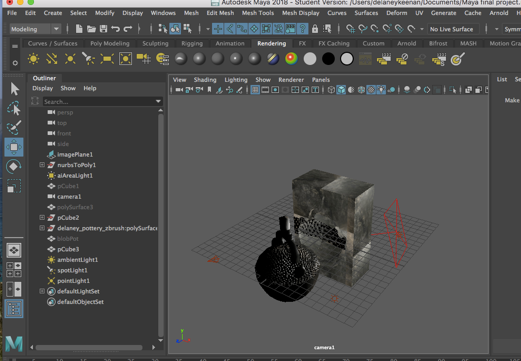The height and width of the screenshot is (361, 521).
Task: Click the open scene folder icon
Action: click(x=91, y=29)
